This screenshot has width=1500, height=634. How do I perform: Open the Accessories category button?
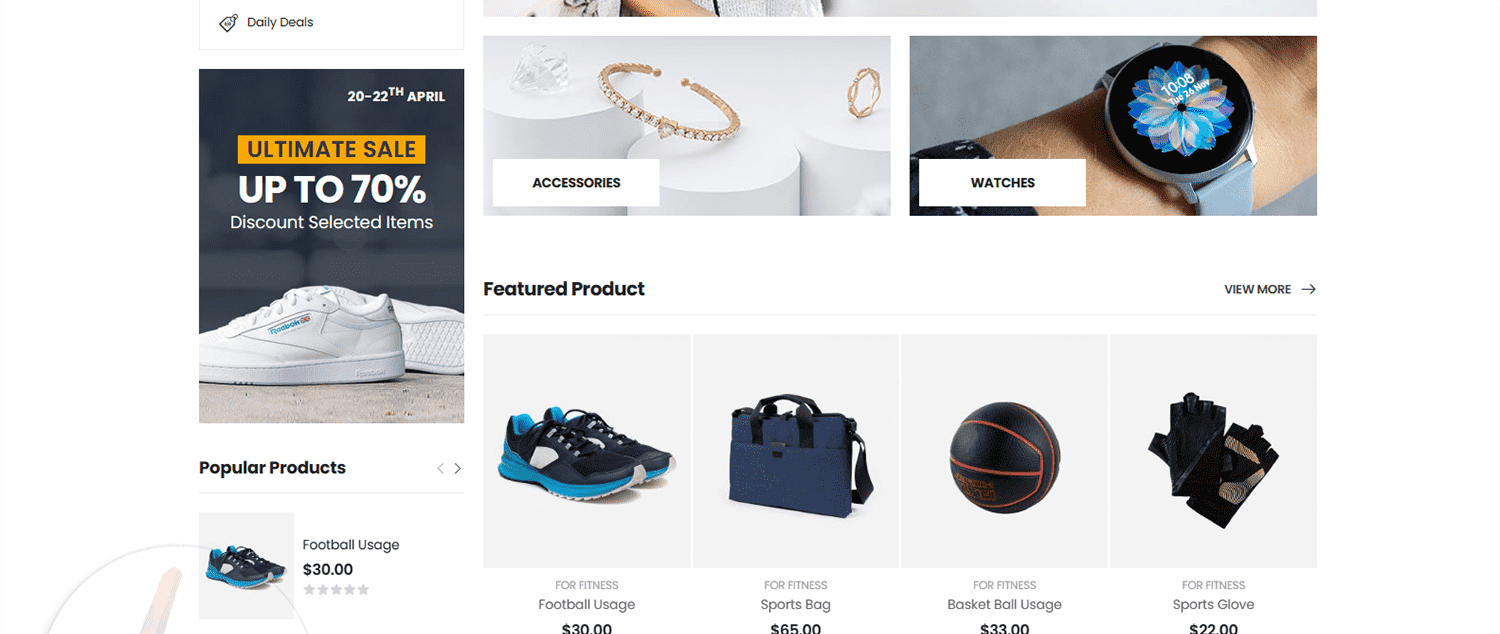point(576,183)
